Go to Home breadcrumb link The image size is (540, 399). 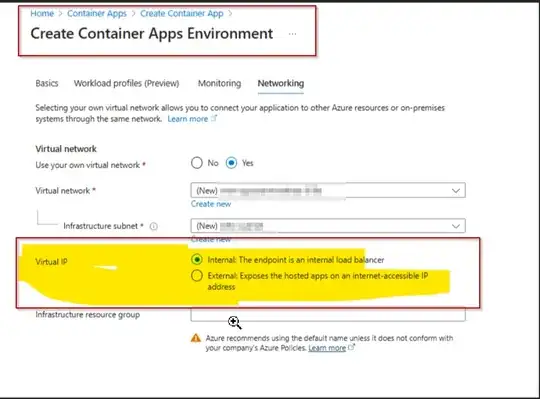pyautogui.click(x=42, y=13)
